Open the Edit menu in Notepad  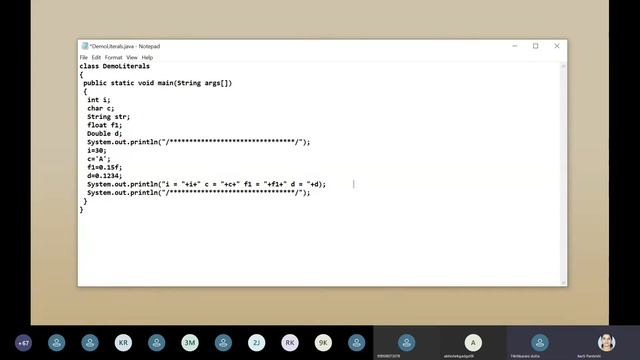pos(96,58)
